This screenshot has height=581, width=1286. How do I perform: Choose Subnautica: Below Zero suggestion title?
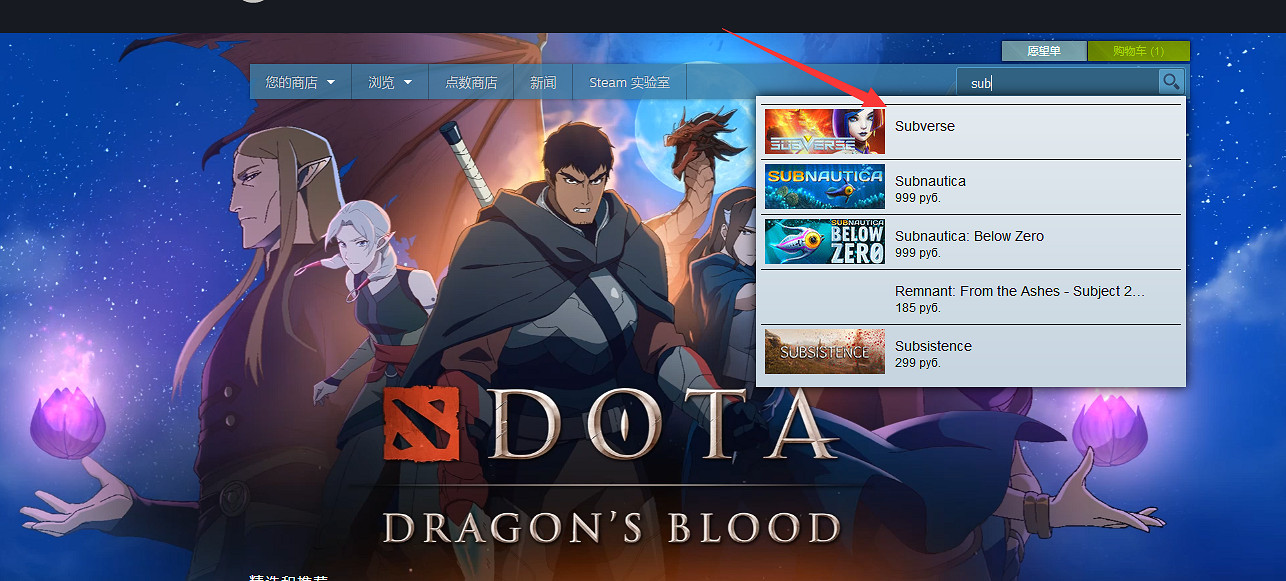(969, 236)
